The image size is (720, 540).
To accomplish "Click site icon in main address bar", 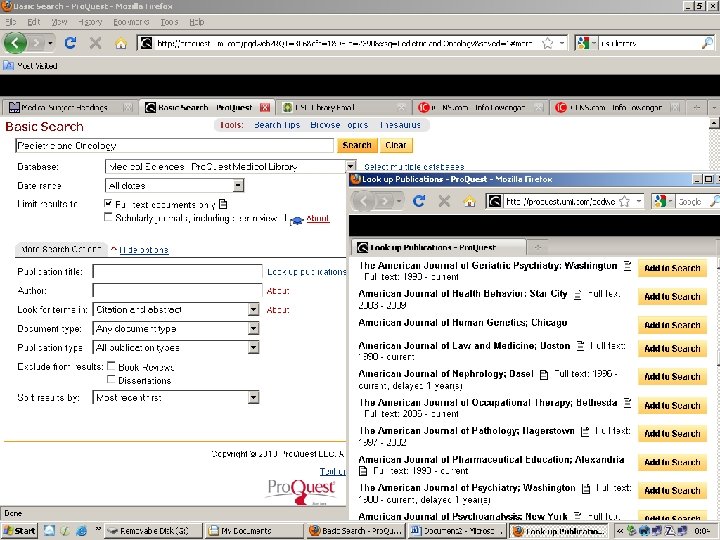I will pos(146,43).
